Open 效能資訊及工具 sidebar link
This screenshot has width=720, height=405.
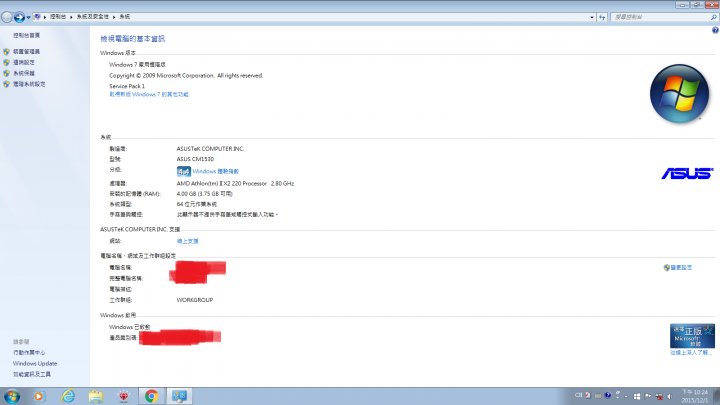pyautogui.click(x=32, y=375)
